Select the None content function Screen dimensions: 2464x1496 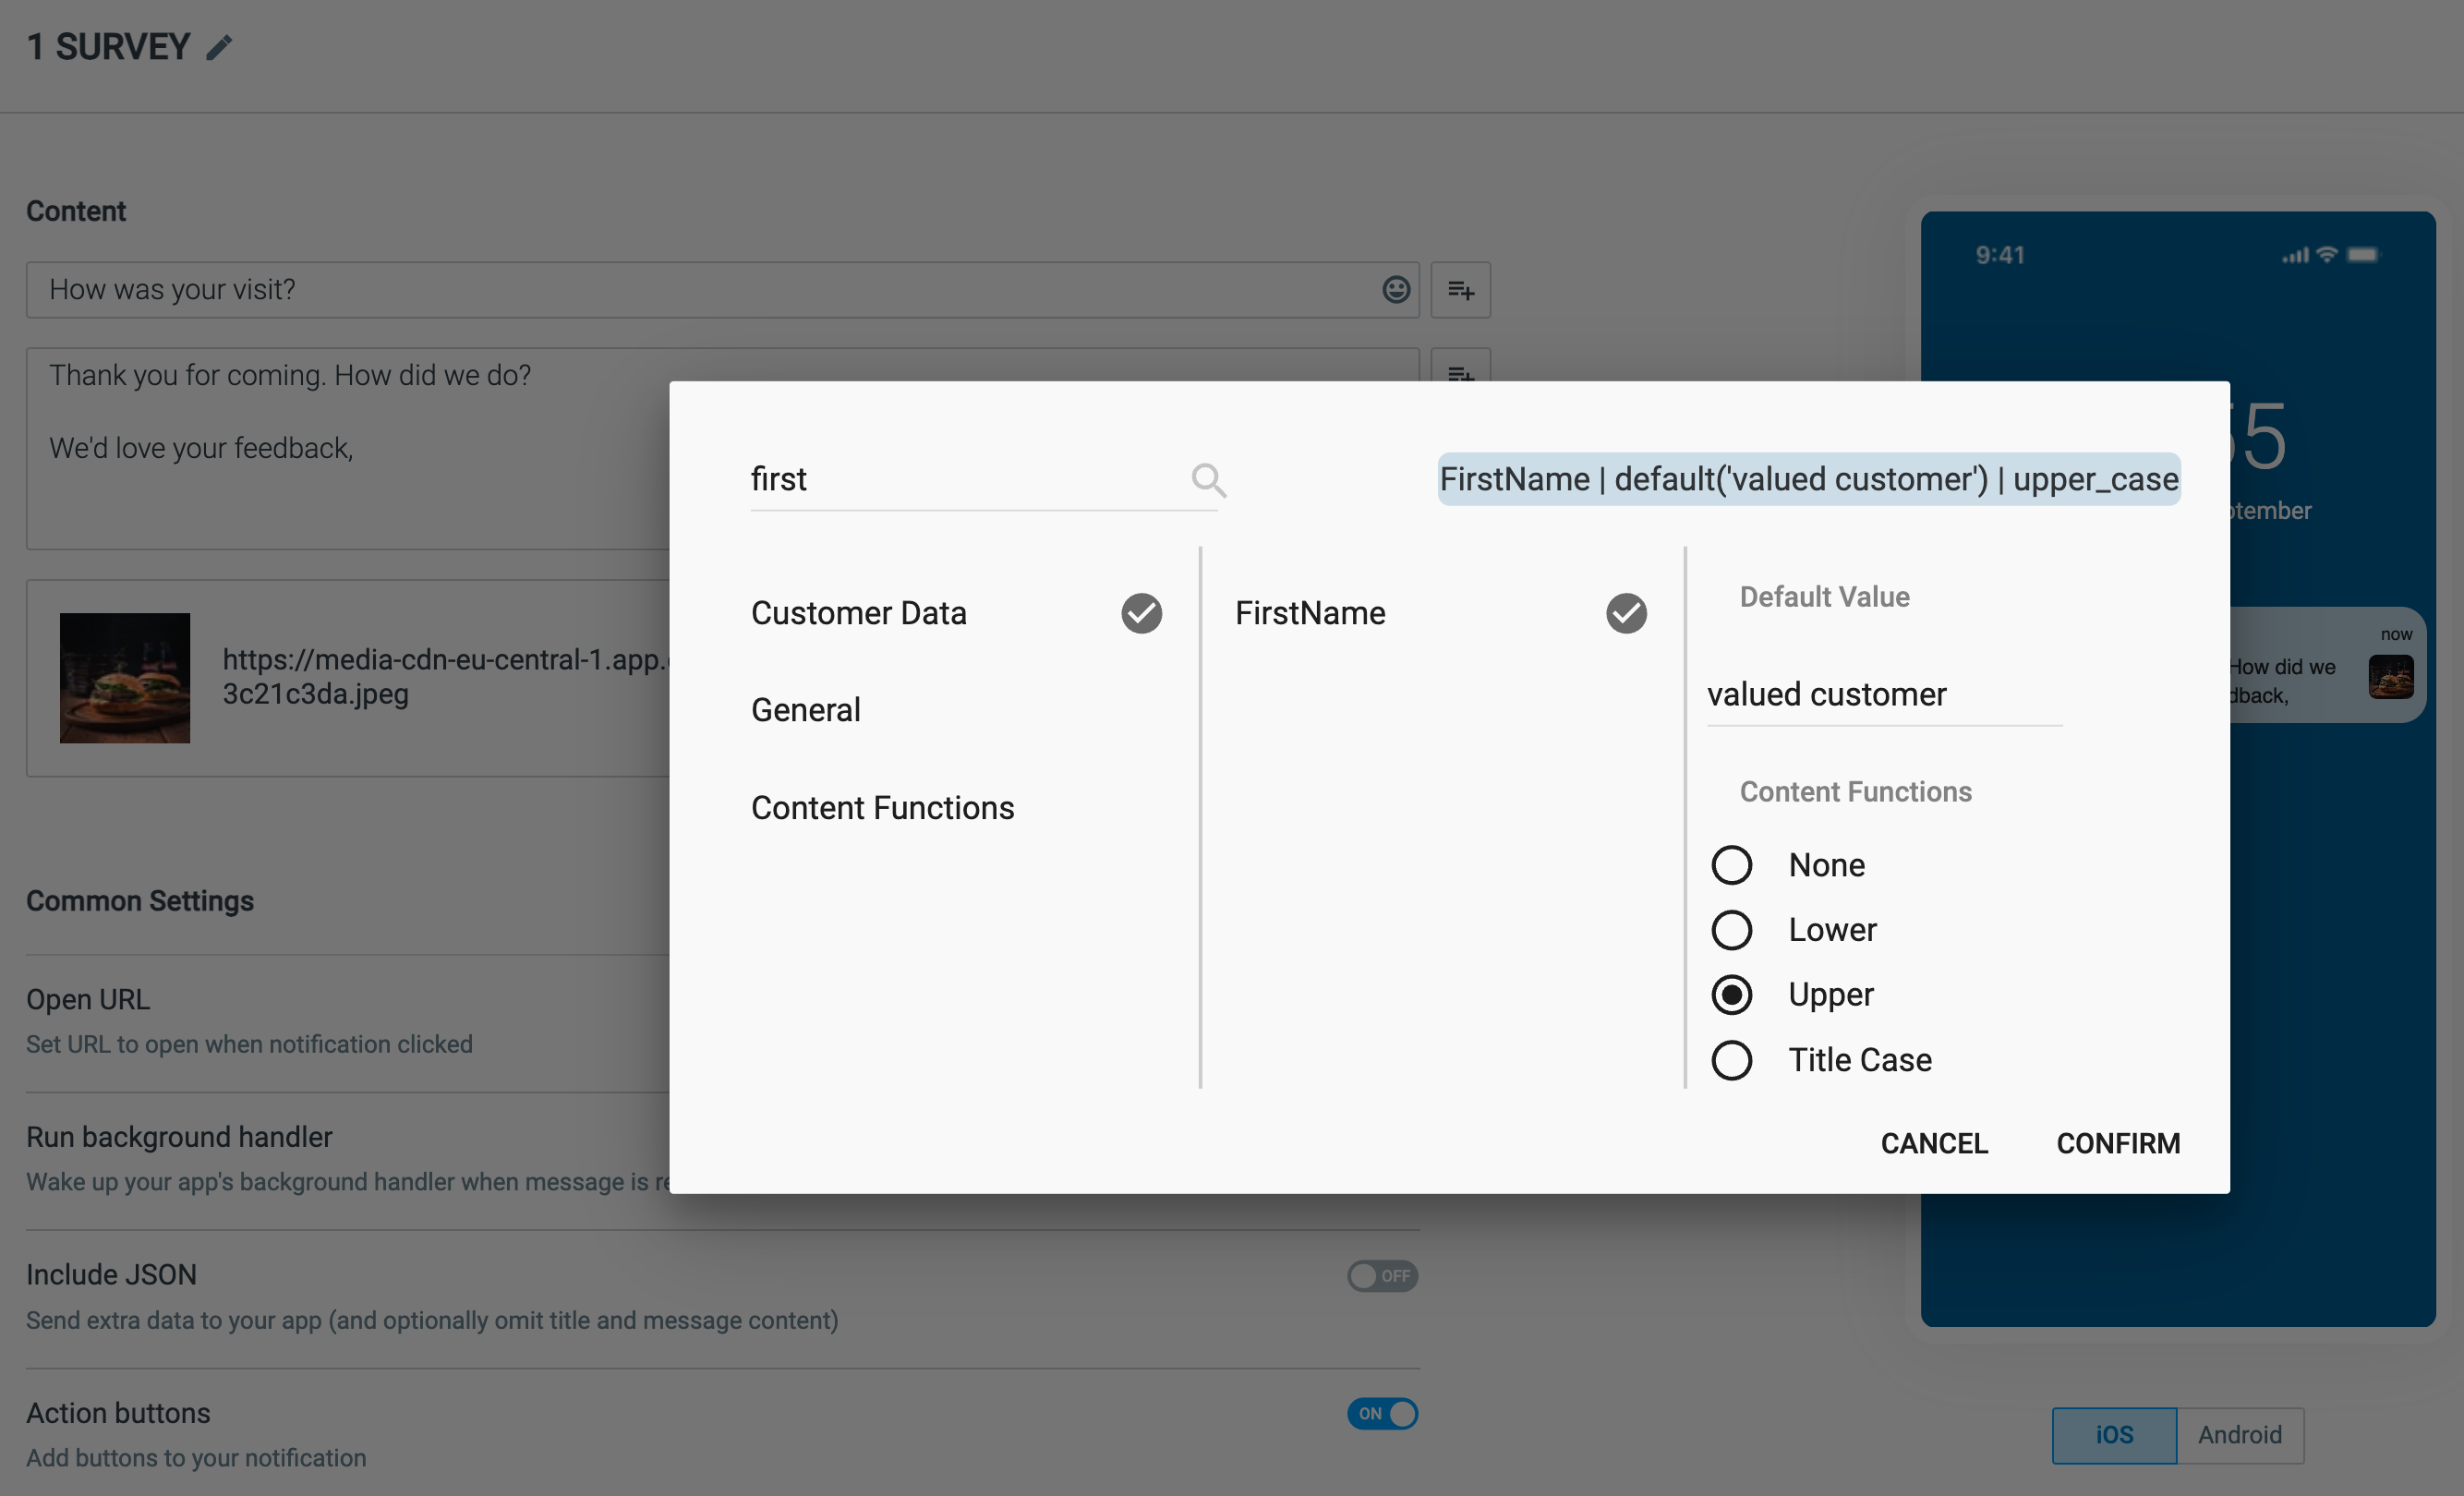(x=1731, y=865)
